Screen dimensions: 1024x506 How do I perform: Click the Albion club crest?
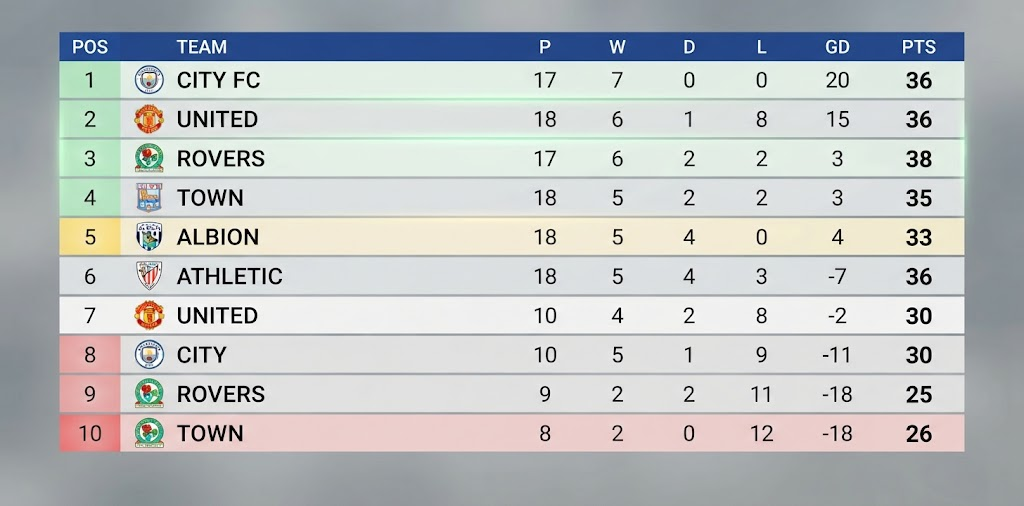(x=149, y=236)
